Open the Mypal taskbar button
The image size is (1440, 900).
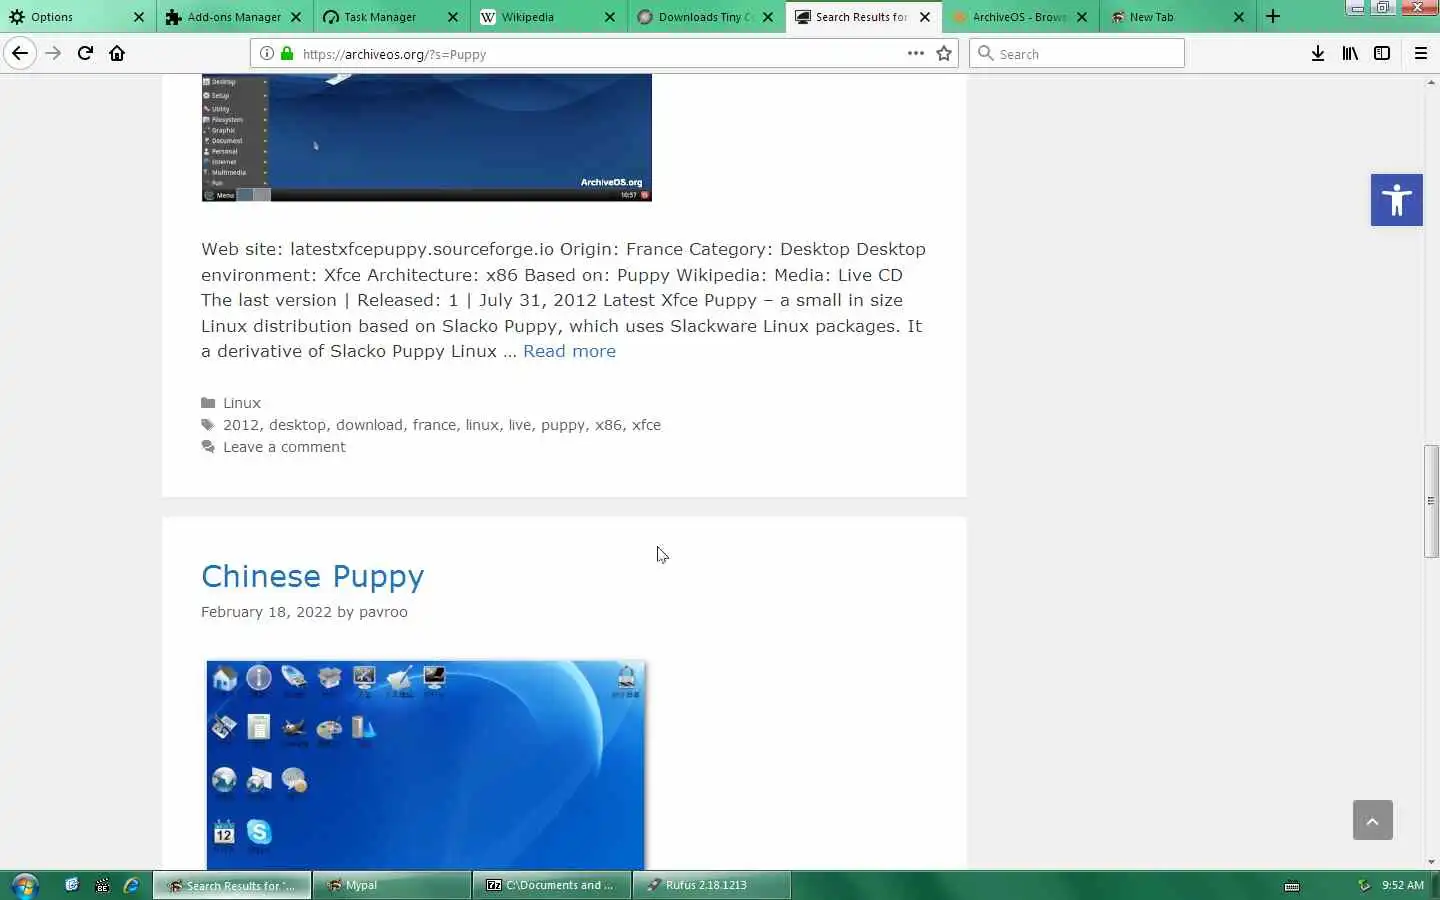[392, 885]
